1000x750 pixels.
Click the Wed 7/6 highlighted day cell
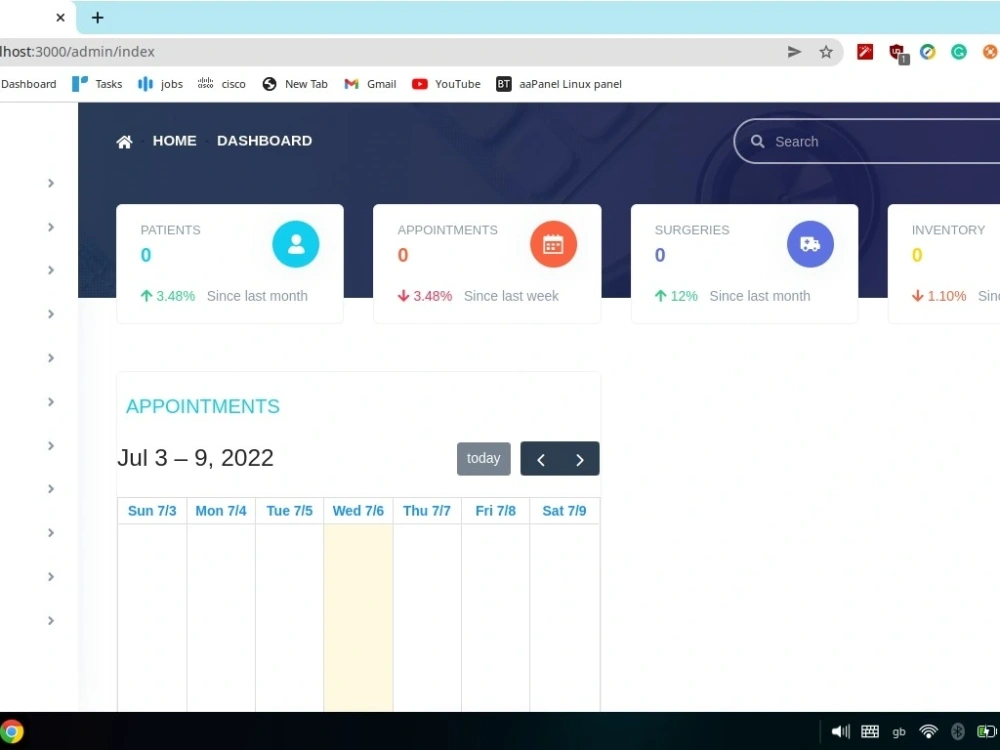(x=358, y=617)
